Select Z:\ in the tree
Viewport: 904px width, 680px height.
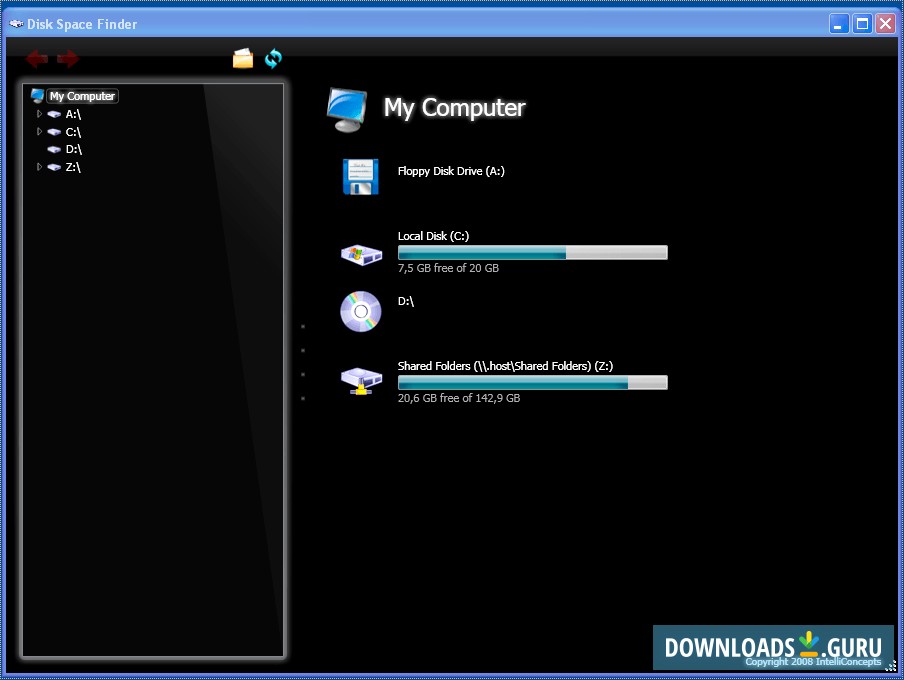(x=73, y=167)
